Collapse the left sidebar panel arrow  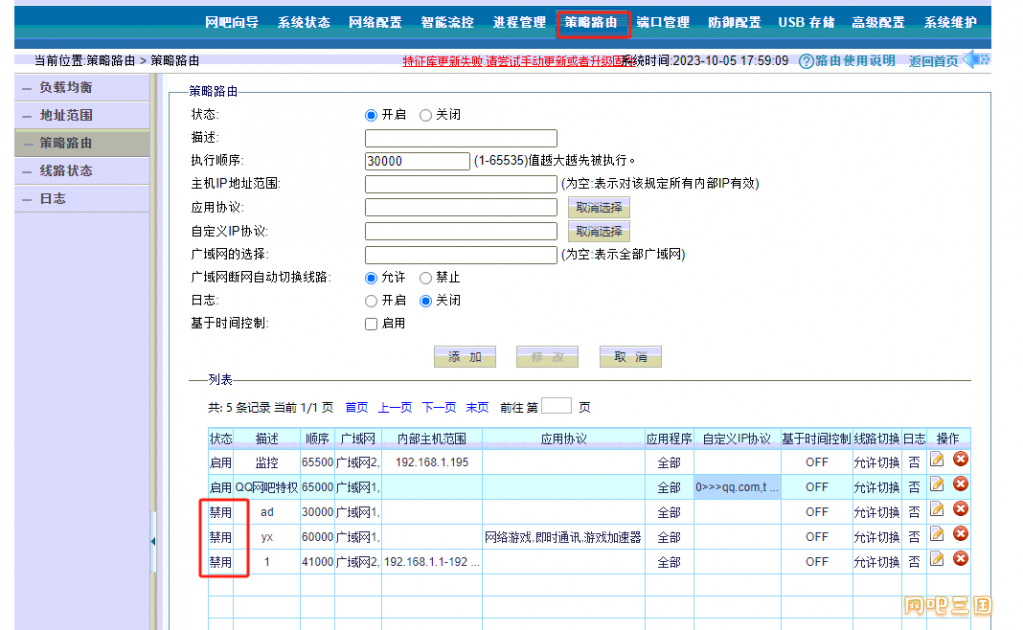[x=153, y=541]
